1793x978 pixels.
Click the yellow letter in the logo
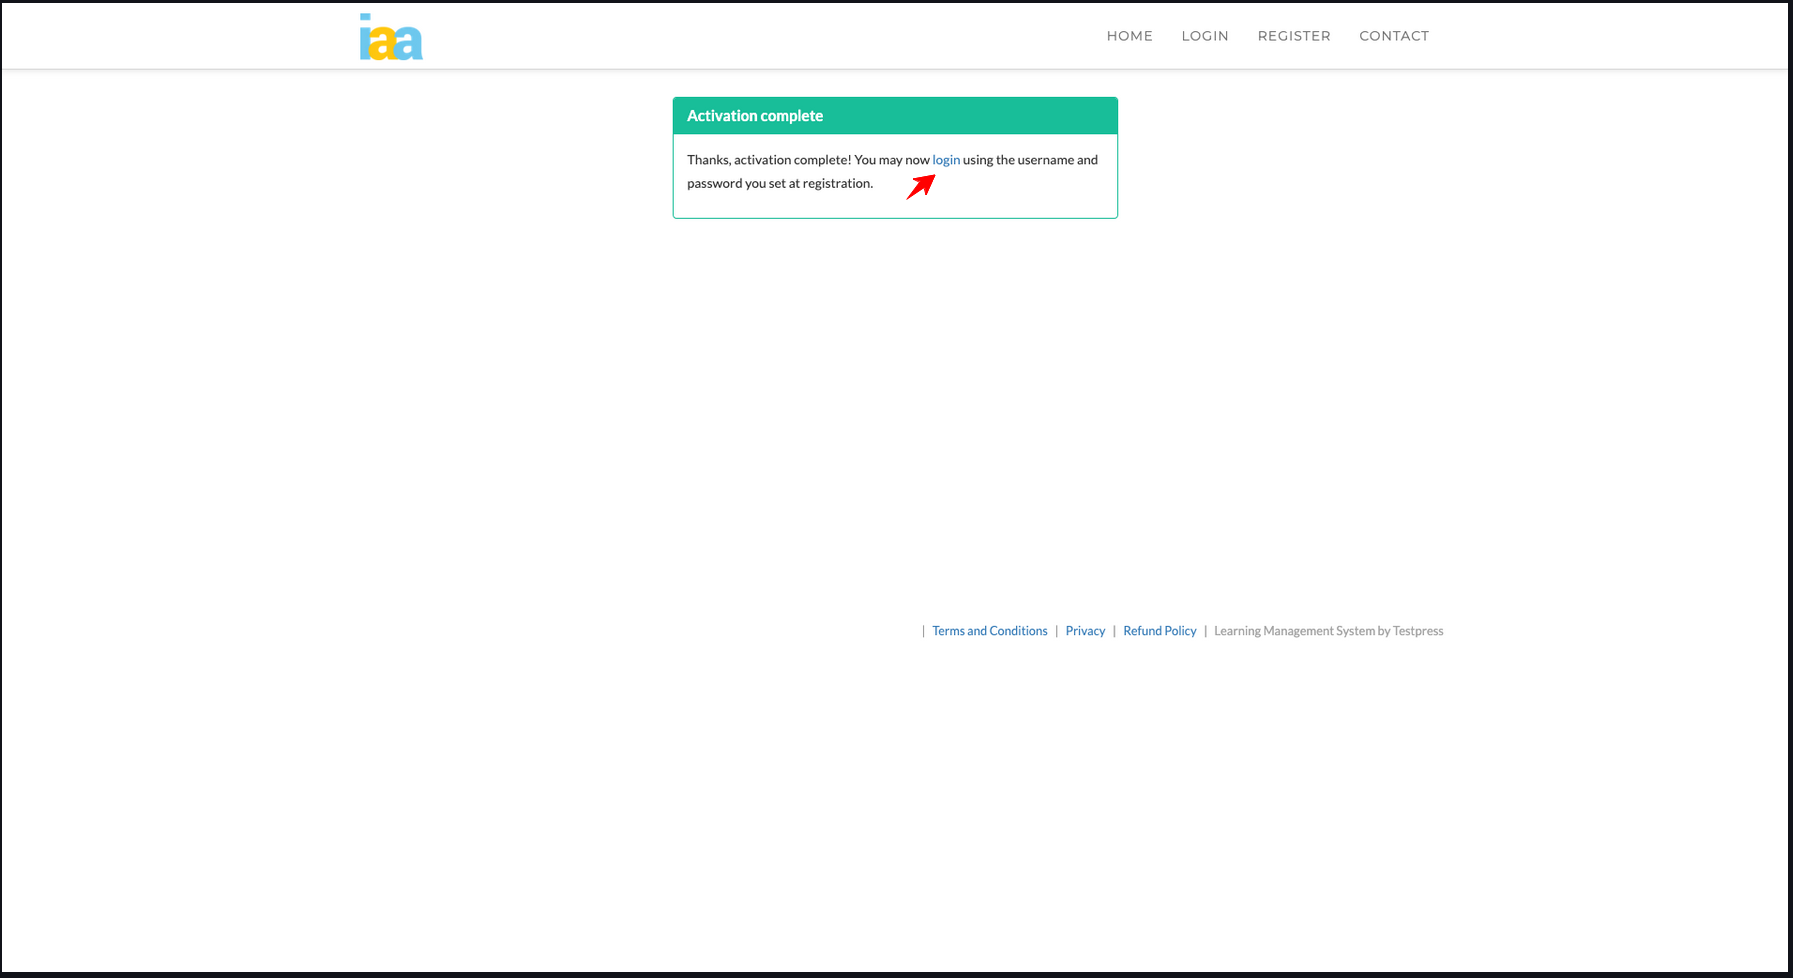[383, 43]
